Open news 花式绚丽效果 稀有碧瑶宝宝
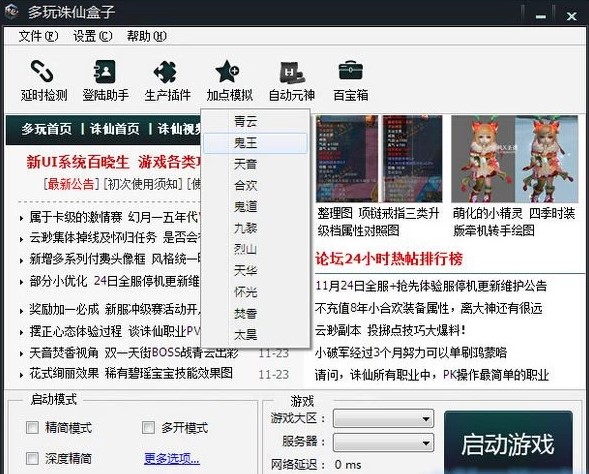The image size is (589, 474). tap(131, 374)
